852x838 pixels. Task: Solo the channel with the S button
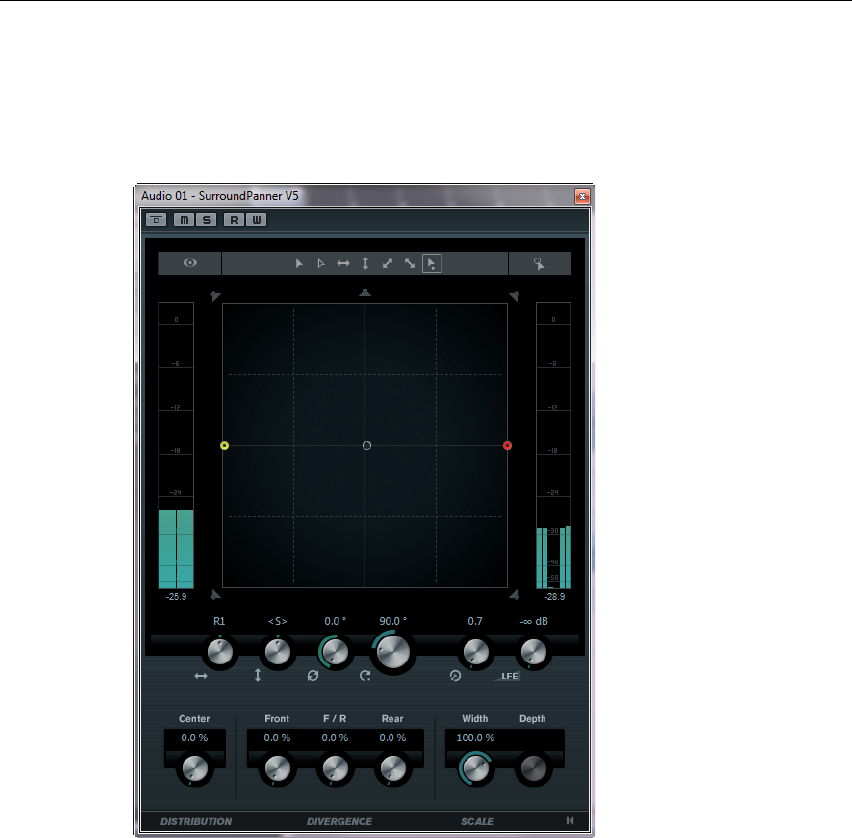tap(206, 220)
